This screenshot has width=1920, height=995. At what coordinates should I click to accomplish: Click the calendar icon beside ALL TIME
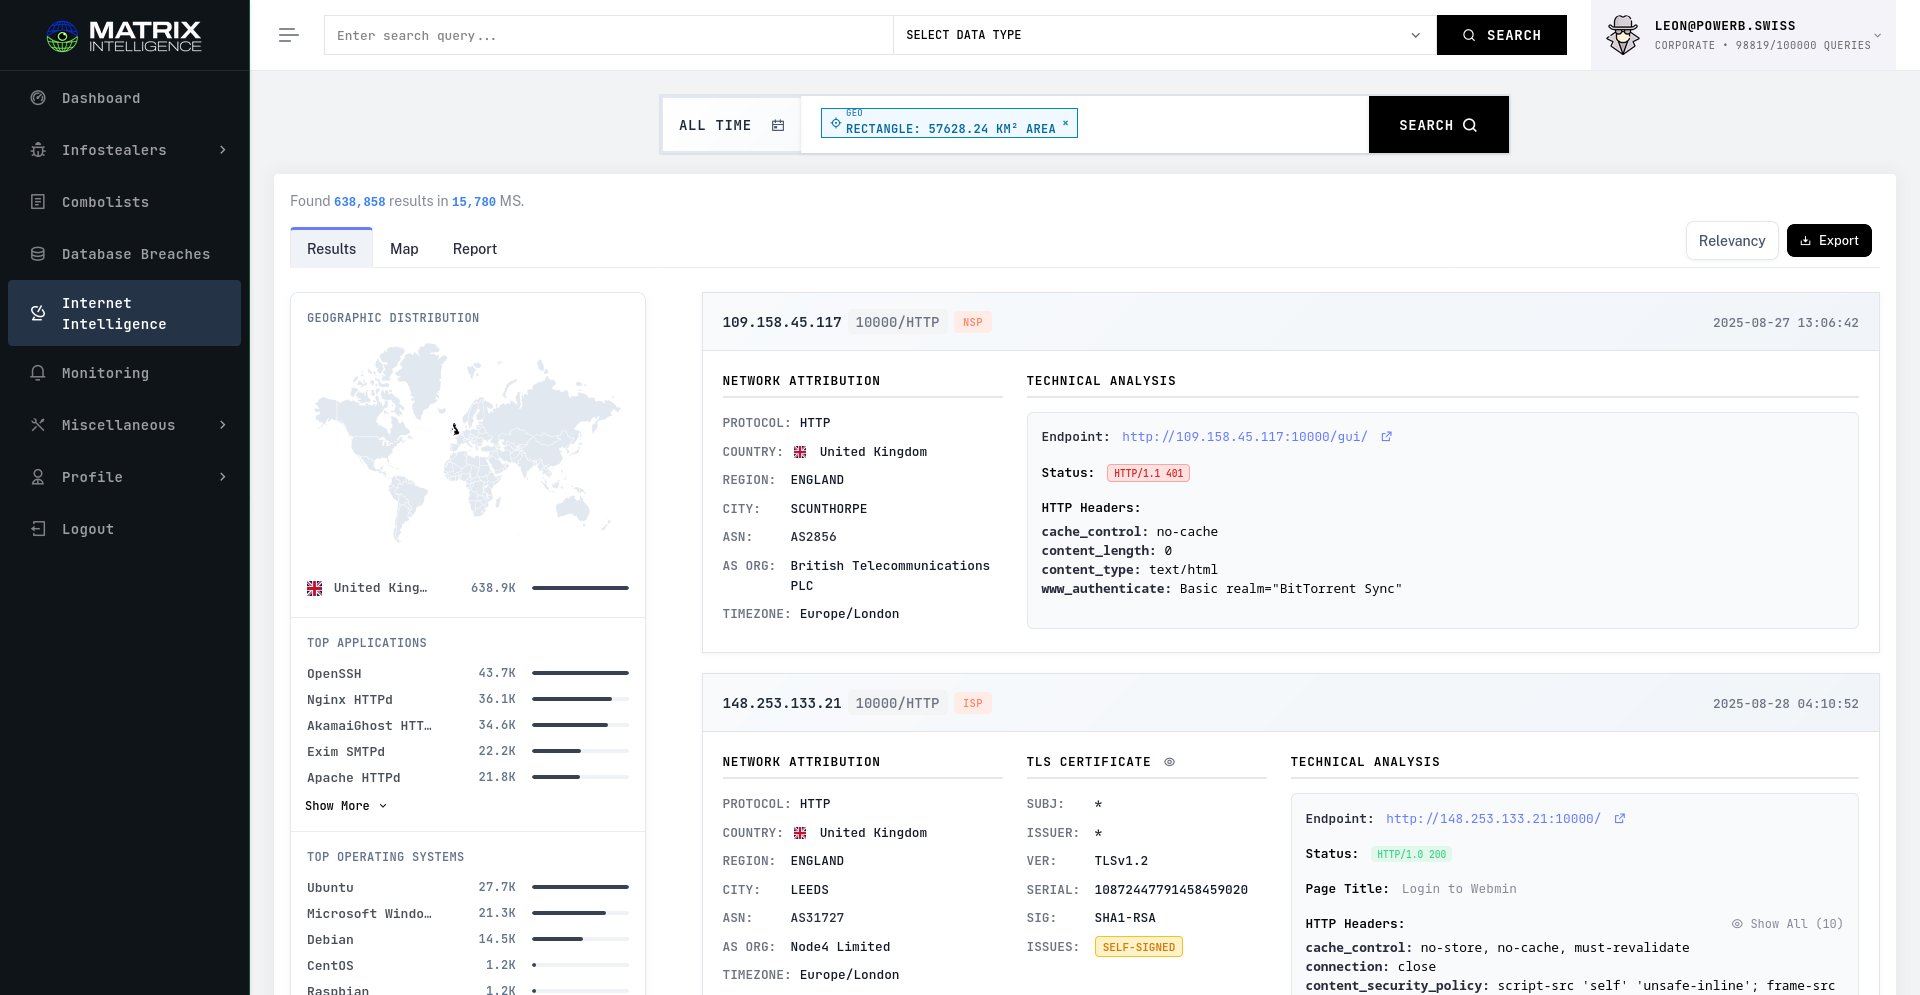tap(778, 125)
